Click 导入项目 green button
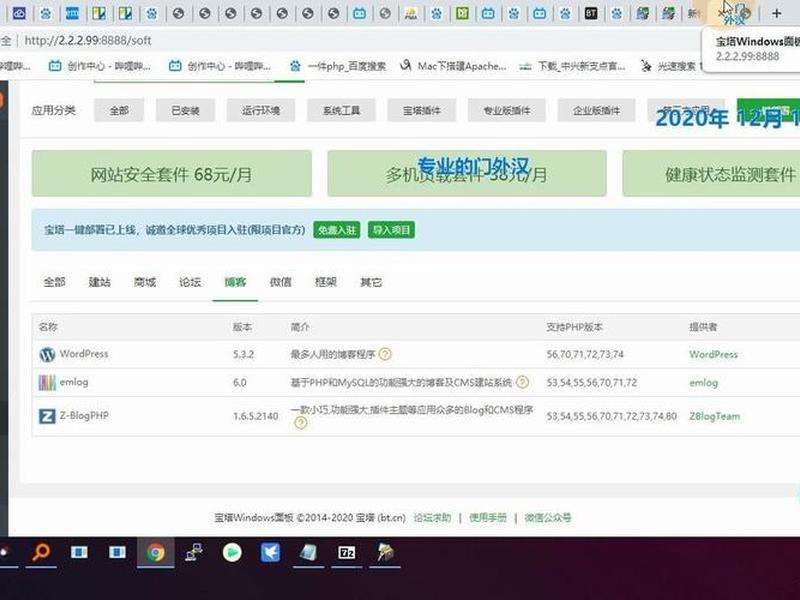This screenshot has width=800, height=600. tap(391, 230)
